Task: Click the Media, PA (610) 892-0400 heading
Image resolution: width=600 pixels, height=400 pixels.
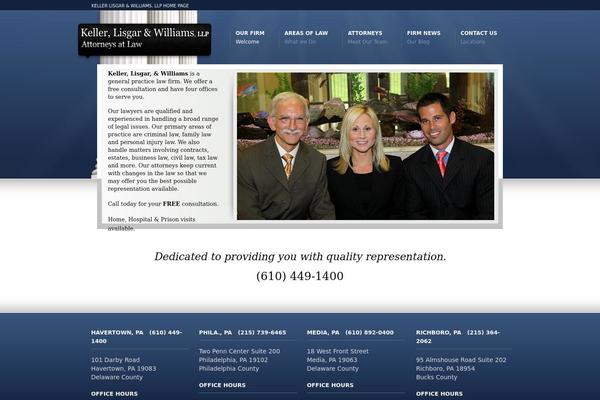Action: 350,332
